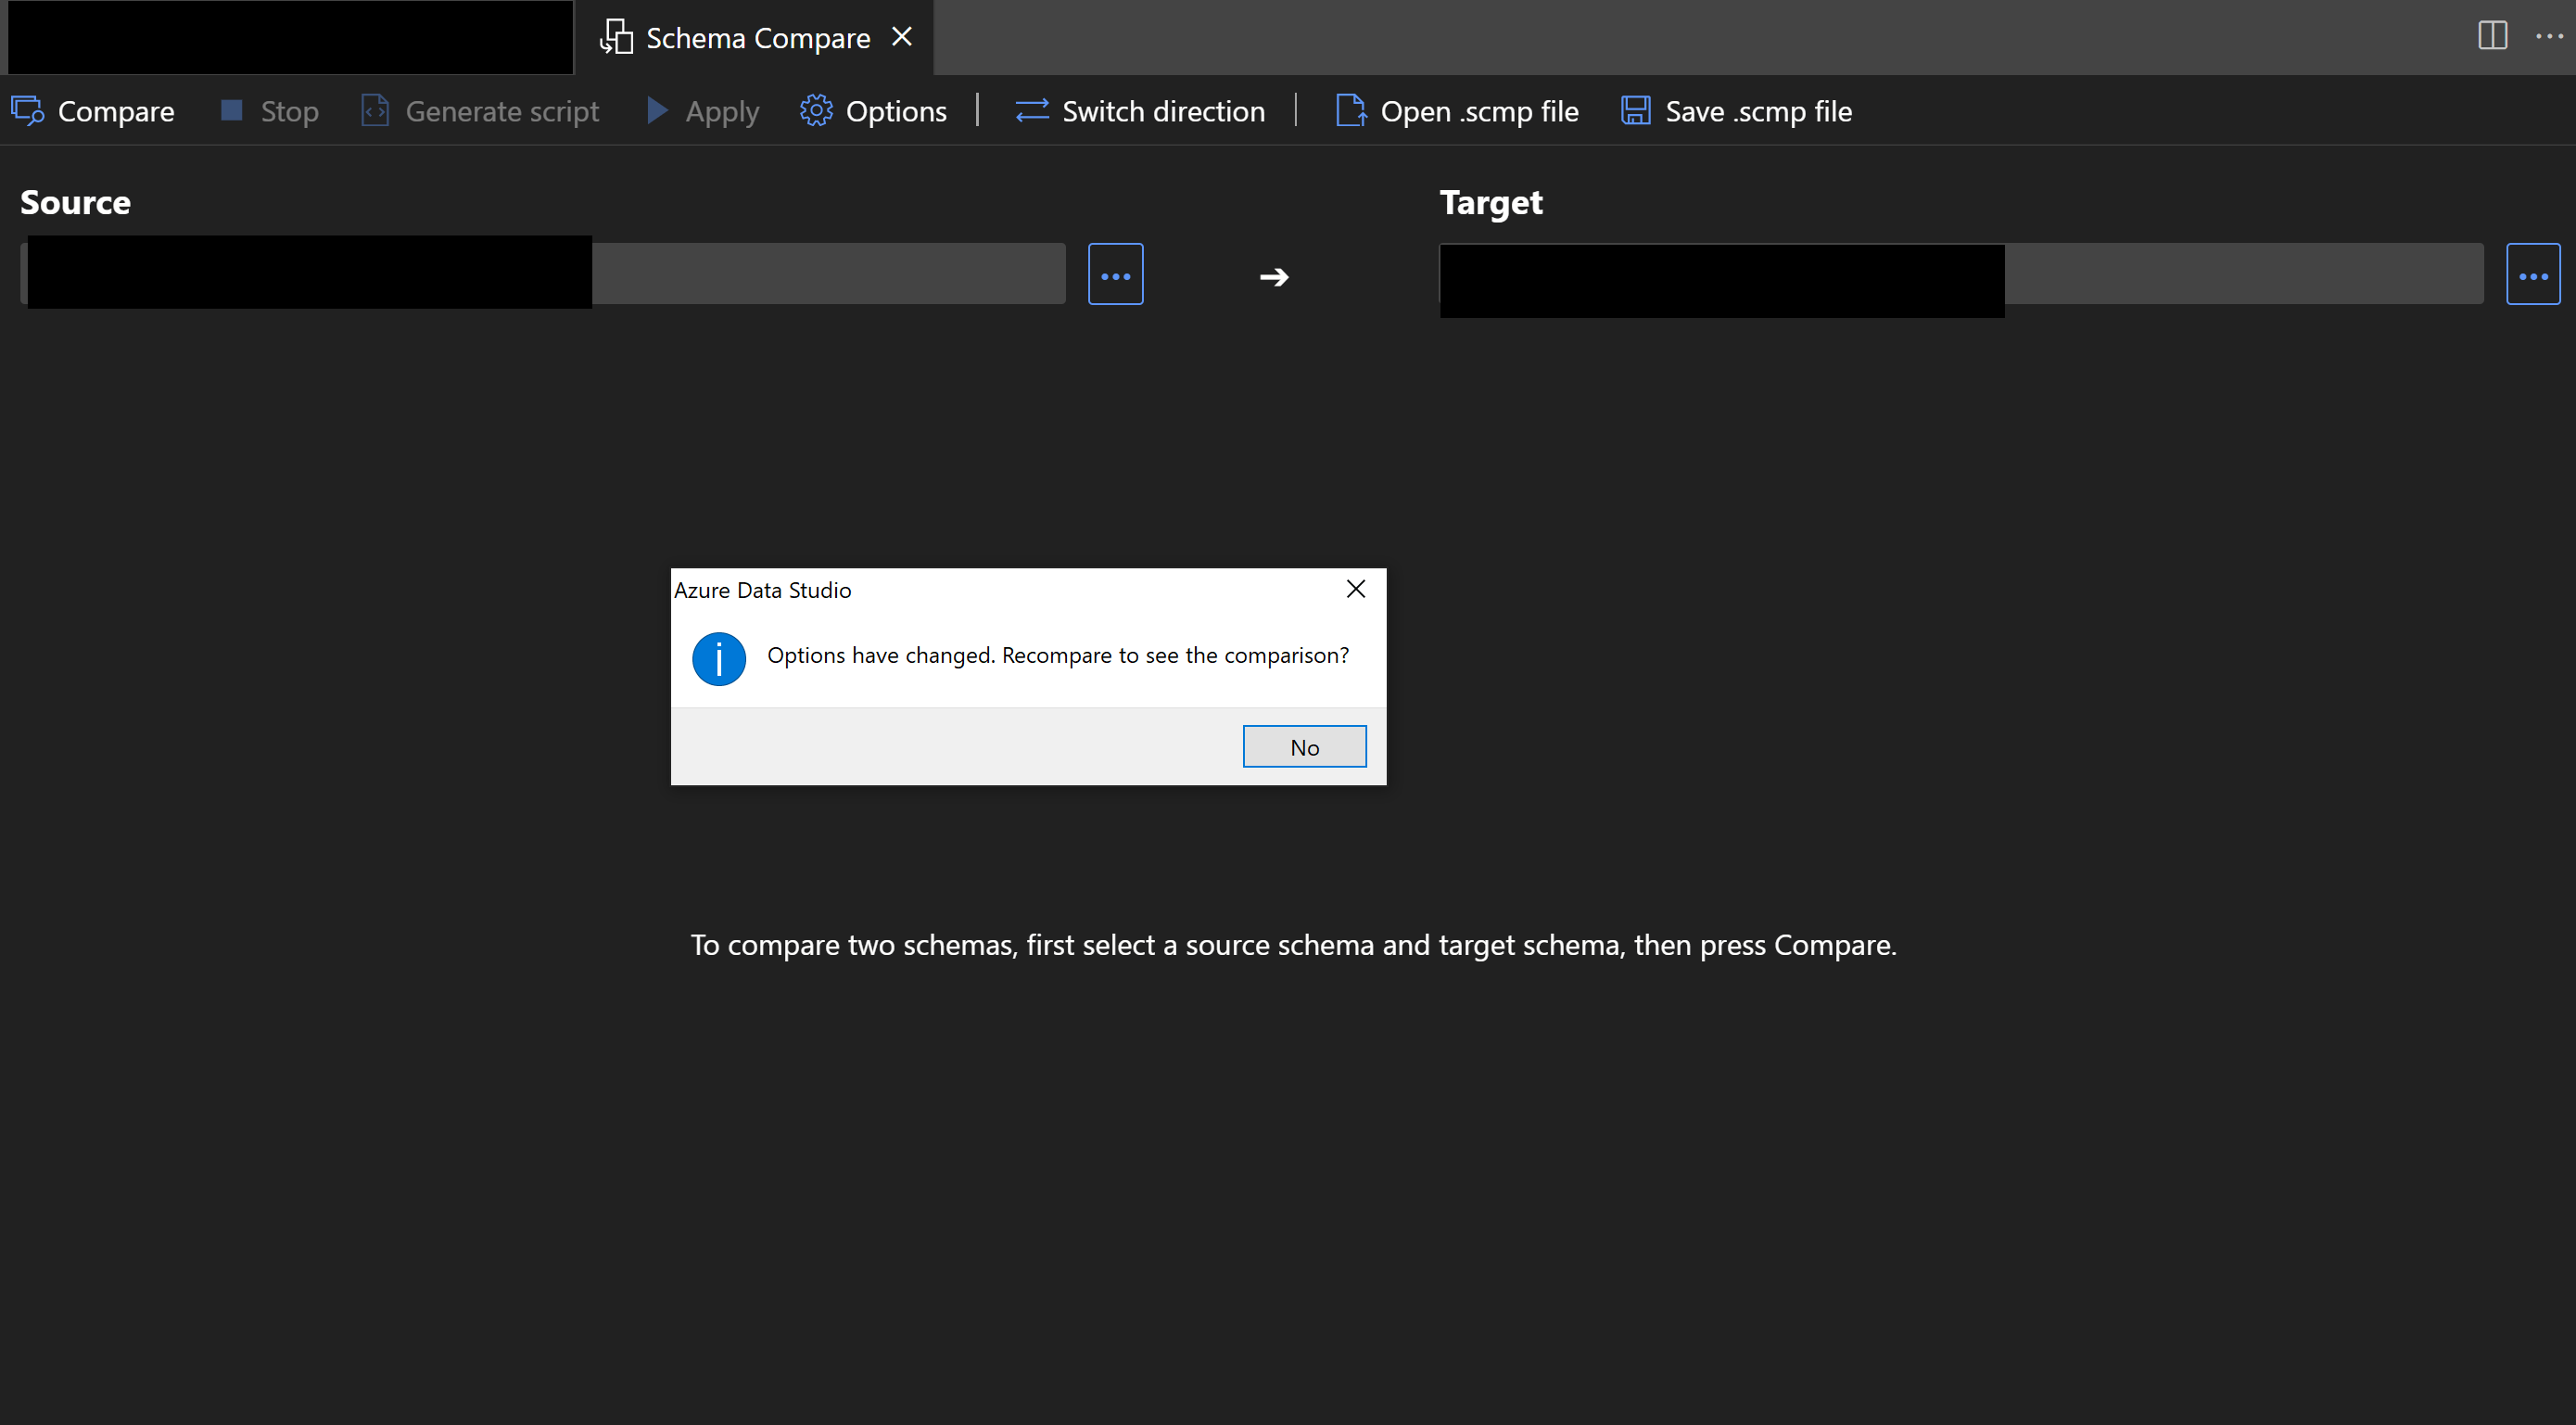
Task: Save the comparison as .scmp file
Action: point(1635,111)
